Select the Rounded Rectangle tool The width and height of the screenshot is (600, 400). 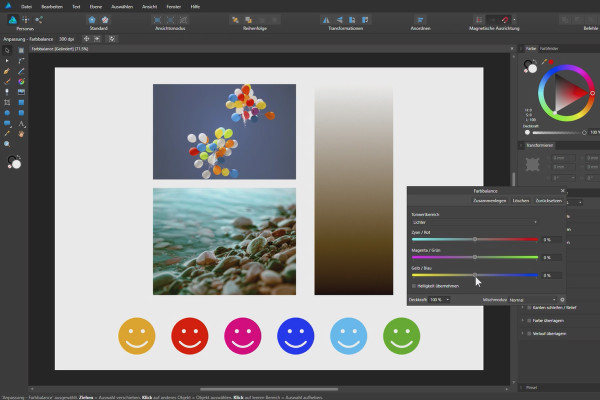[21, 113]
